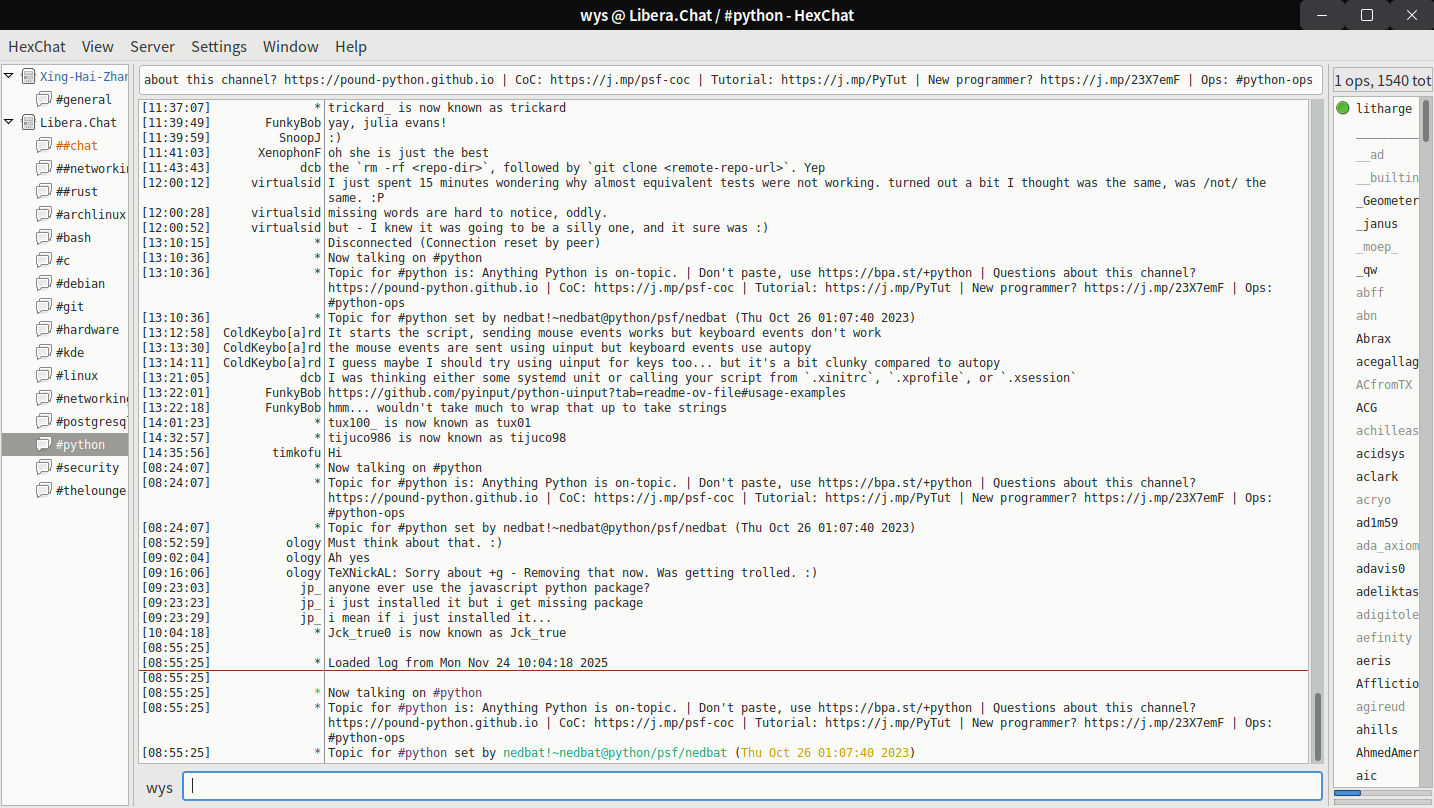Open the HexChat menu
This screenshot has width=1434, height=808.
37,46
